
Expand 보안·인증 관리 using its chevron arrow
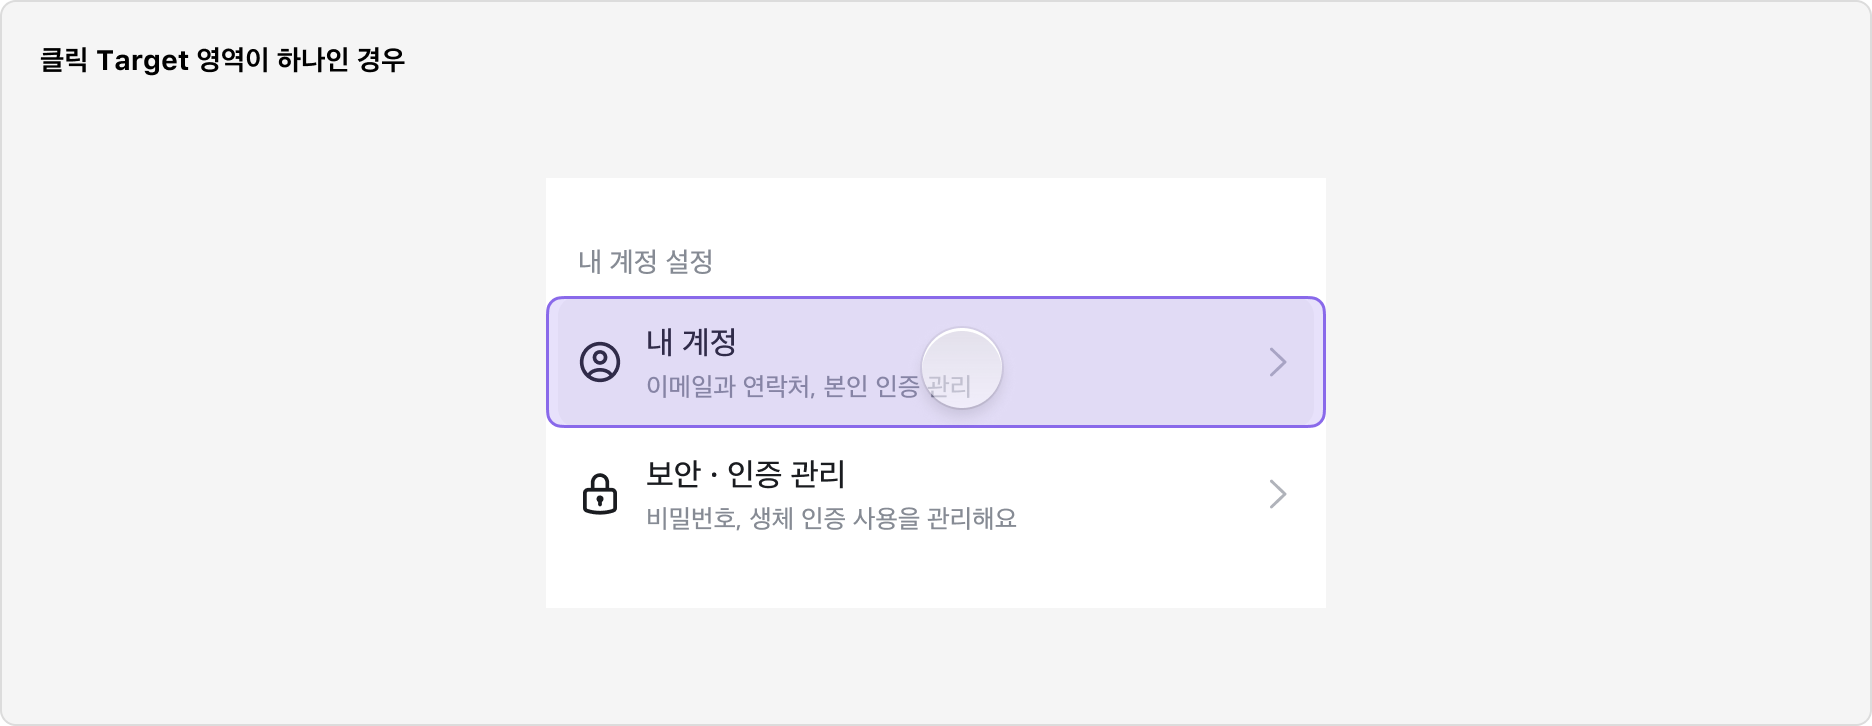pos(1278,496)
